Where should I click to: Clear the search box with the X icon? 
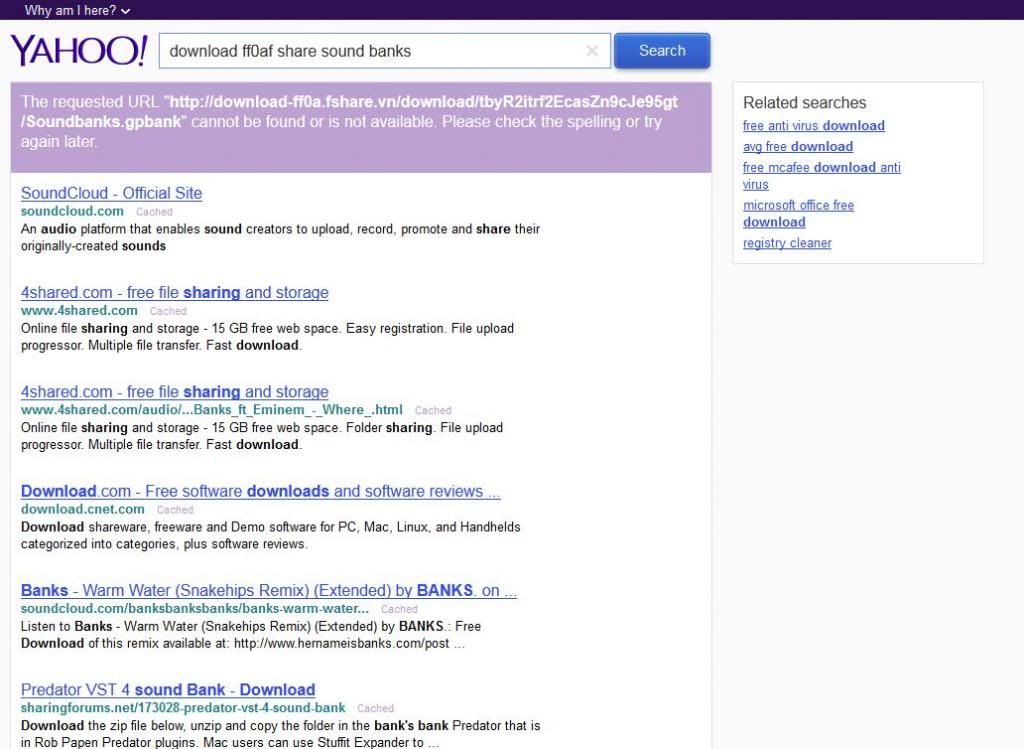click(x=592, y=51)
